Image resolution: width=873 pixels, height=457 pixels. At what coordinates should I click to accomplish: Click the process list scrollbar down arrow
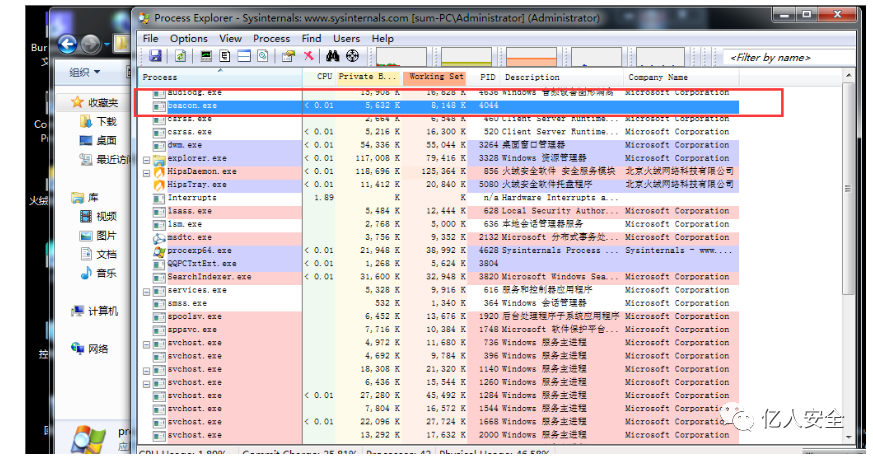click(x=849, y=437)
